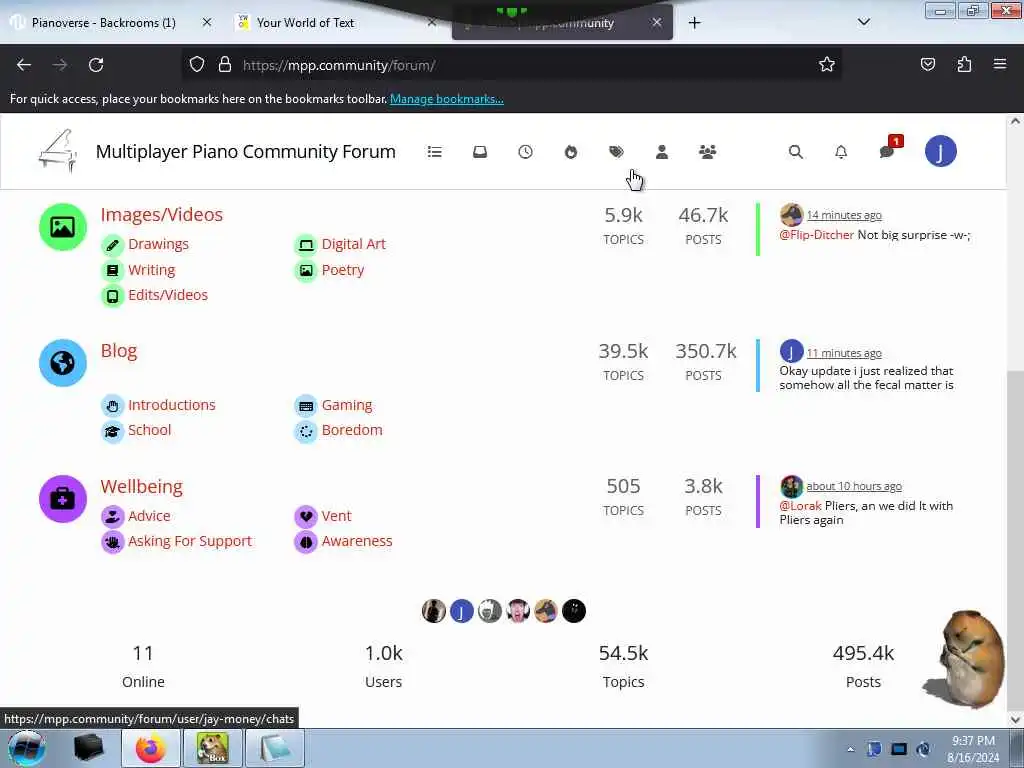The width and height of the screenshot is (1024, 768).
Task: Click the blue globe Blog category icon
Action: pos(63,362)
